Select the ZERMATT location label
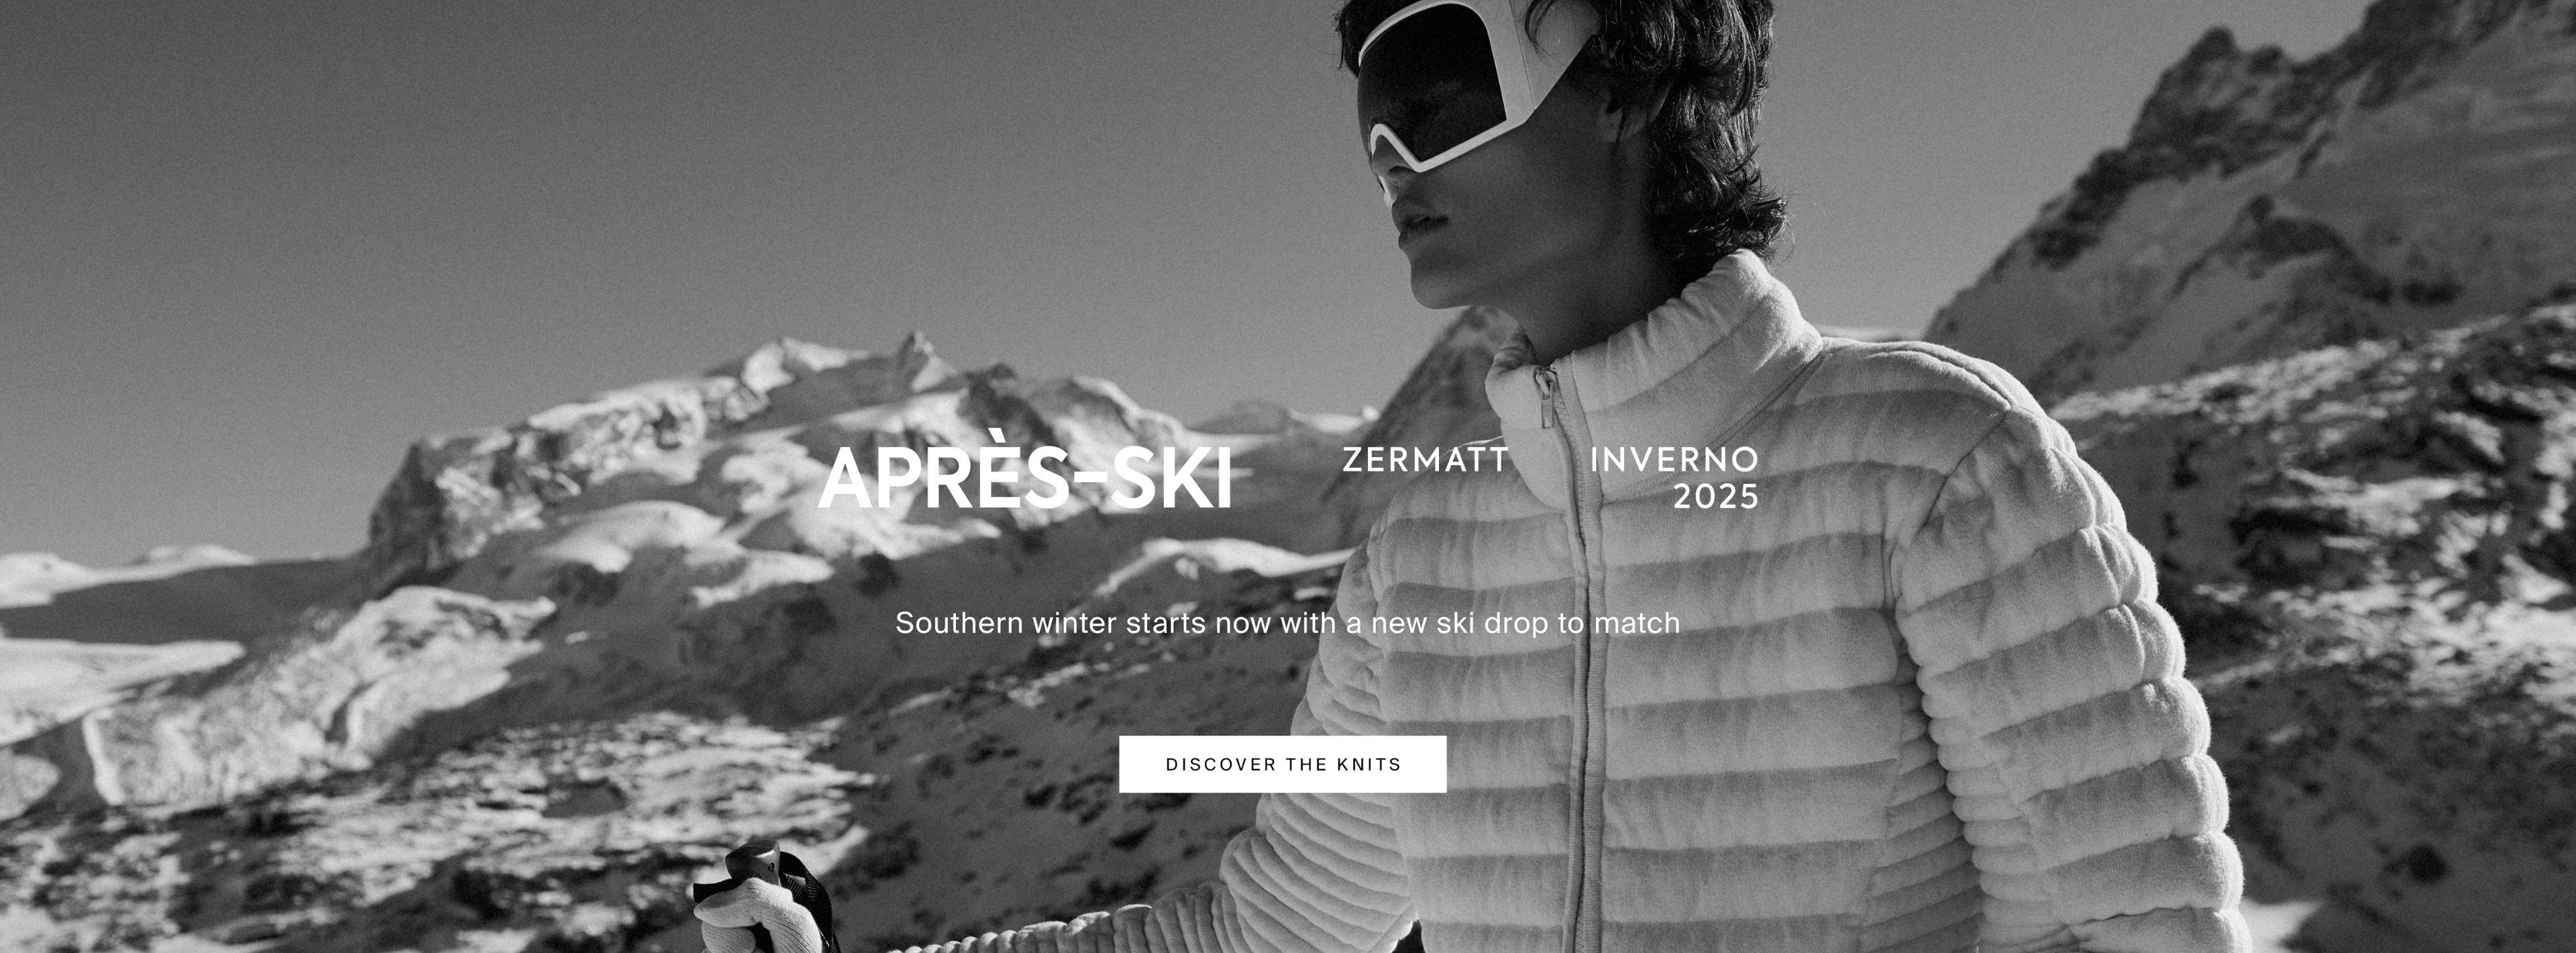2576x953 pixels. point(1425,459)
